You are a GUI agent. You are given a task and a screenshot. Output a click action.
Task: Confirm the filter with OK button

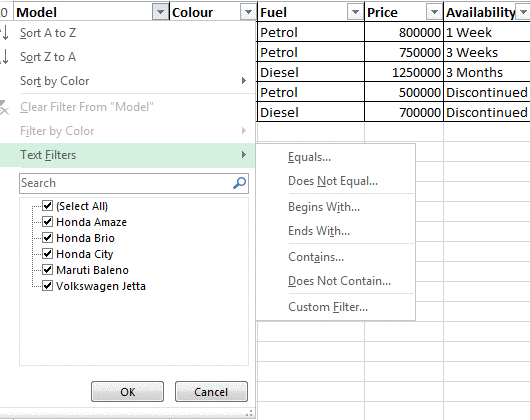(x=127, y=392)
